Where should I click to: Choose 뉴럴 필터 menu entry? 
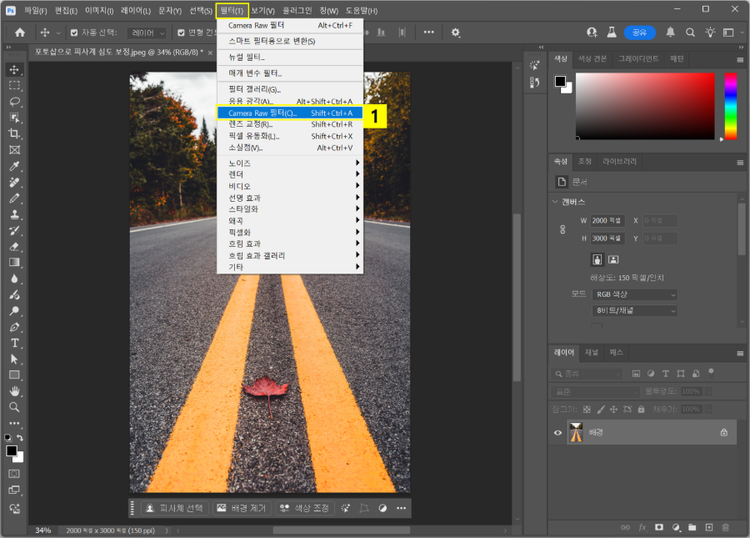(290, 57)
